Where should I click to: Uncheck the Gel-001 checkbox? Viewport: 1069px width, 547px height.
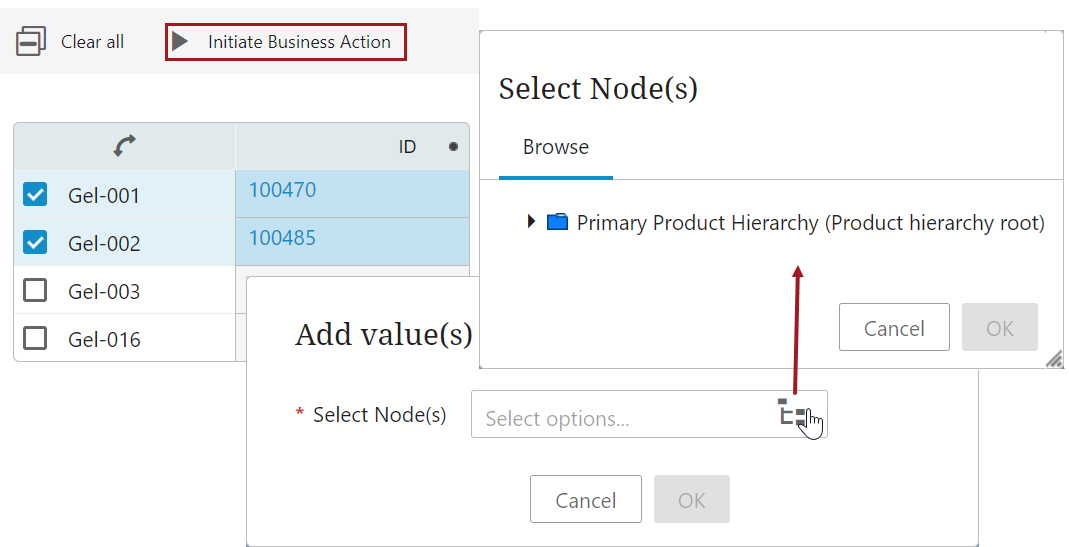pyautogui.click(x=35, y=195)
